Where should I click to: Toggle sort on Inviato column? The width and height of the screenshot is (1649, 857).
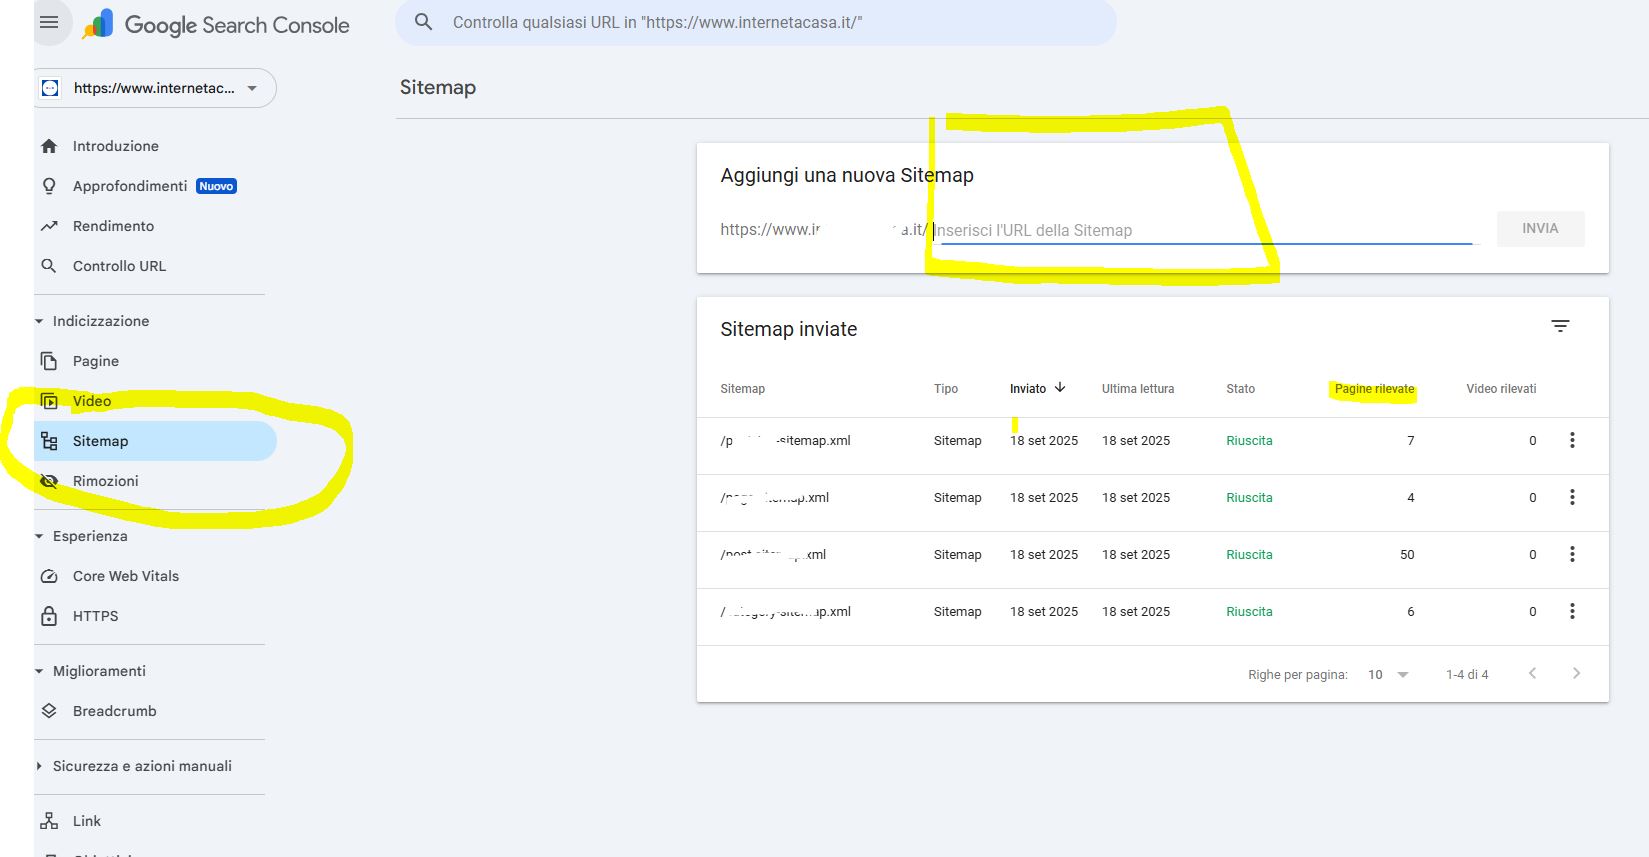point(1028,389)
